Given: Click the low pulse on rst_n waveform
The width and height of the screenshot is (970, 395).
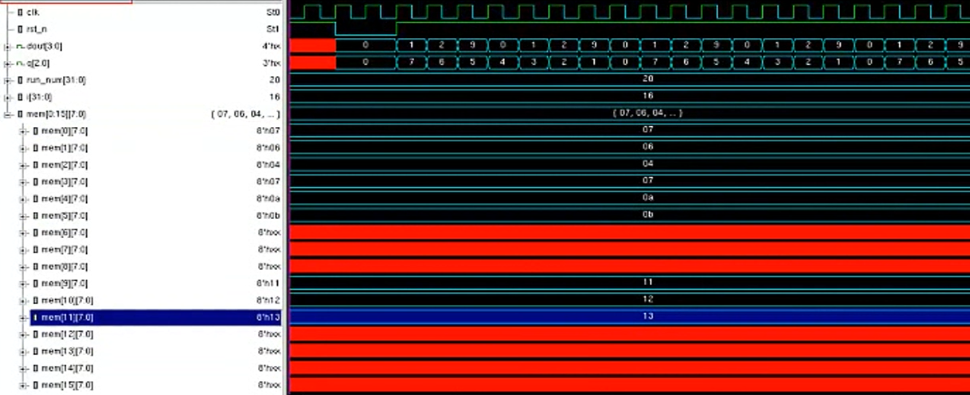Looking at the screenshot, I should (x=366, y=29).
